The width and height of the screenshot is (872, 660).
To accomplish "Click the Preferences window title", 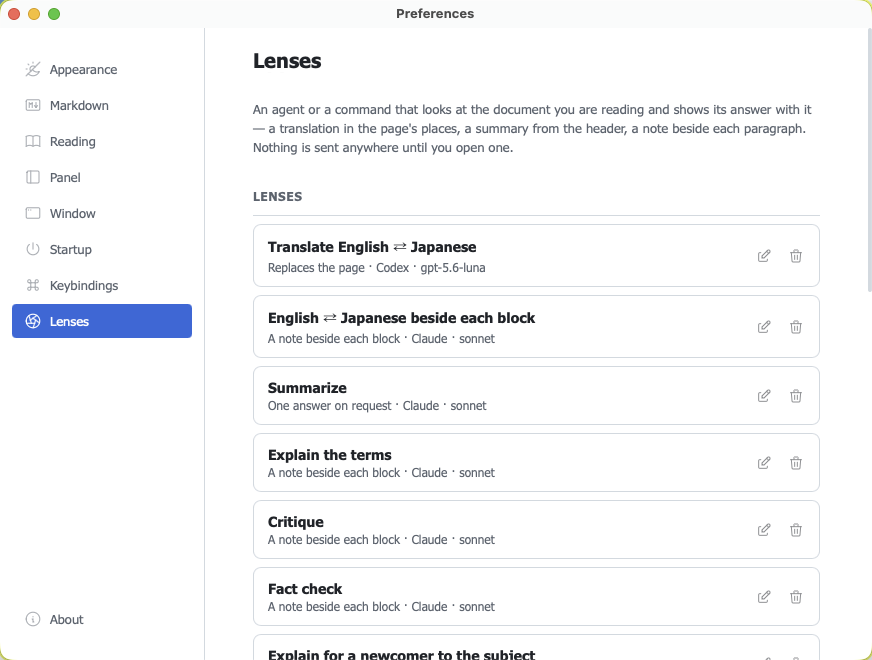I will pos(435,13).
